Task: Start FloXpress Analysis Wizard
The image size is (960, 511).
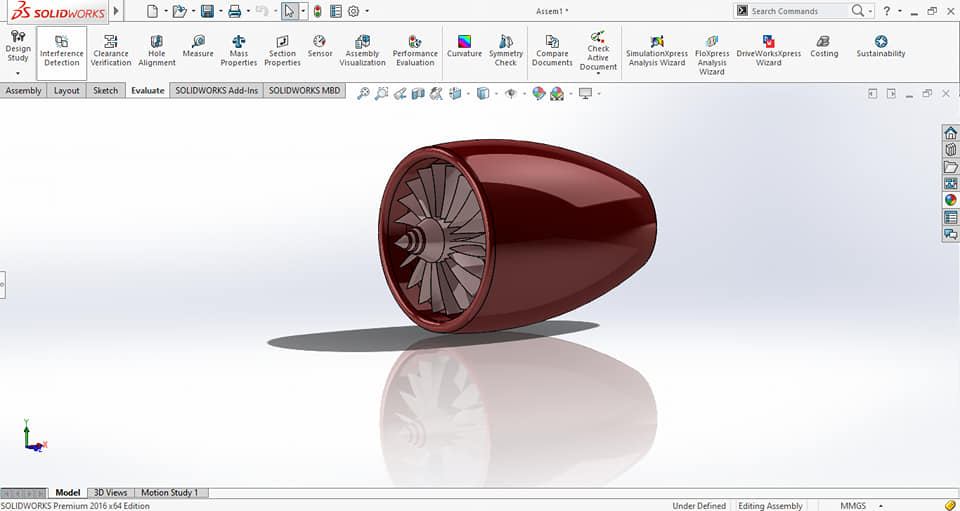Action: point(712,54)
